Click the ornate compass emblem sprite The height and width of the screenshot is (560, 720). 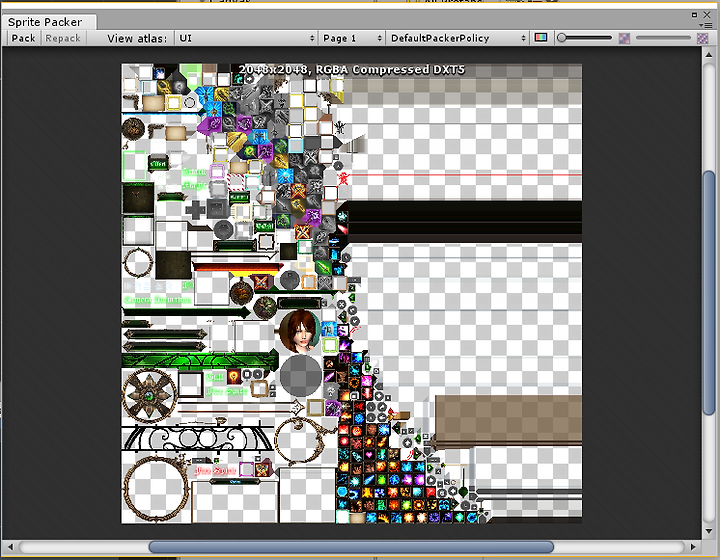[x=149, y=396]
